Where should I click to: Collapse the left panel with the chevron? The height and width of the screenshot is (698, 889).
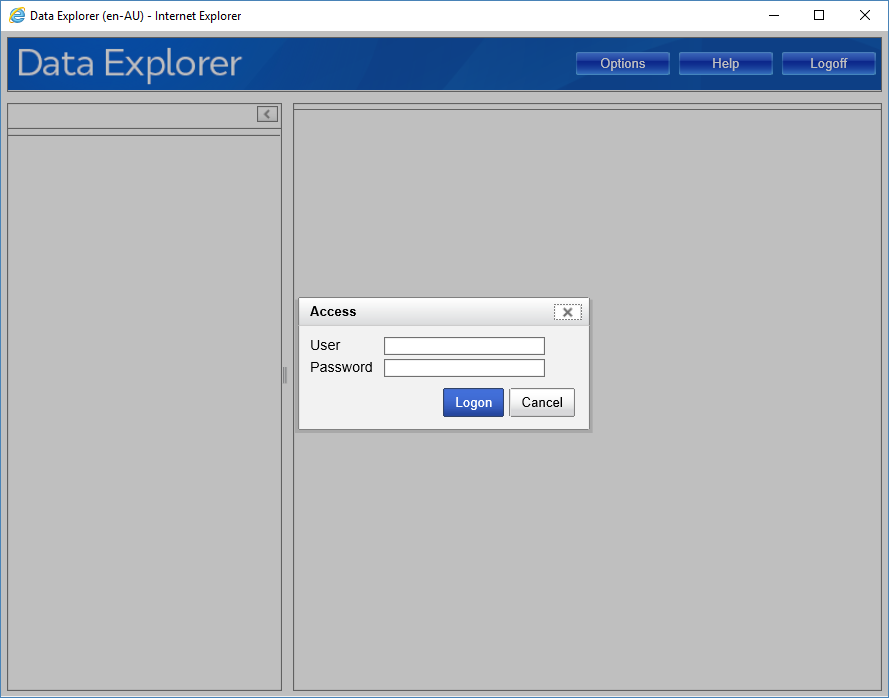pyautogui.click(x=267, y=114)
